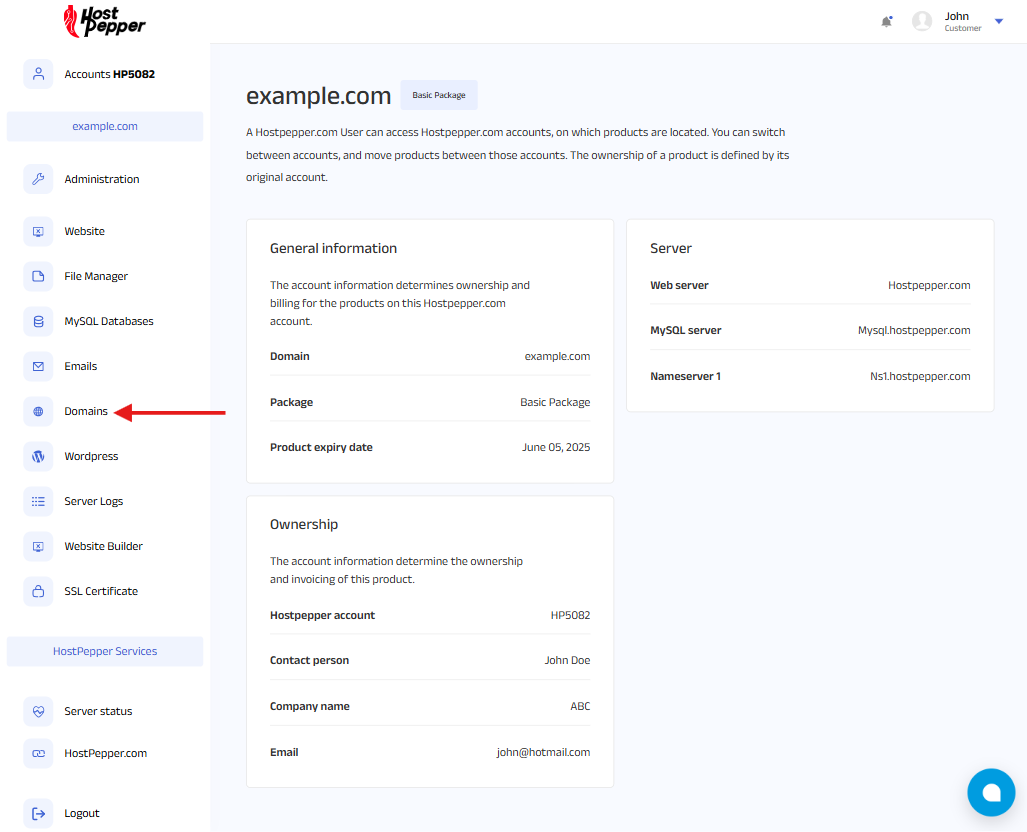The height and width of the screenshot is (832, 1027).
Task: Click the Emails envelope icon
Action: (x=38, y=366)
